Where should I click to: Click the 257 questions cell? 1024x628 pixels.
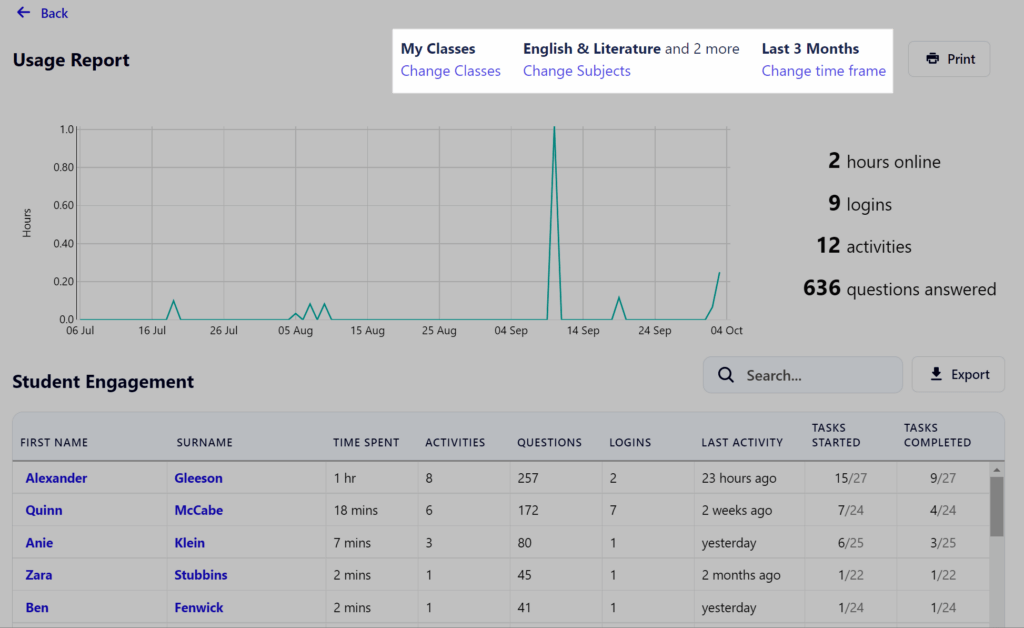(x=528, y=478)
